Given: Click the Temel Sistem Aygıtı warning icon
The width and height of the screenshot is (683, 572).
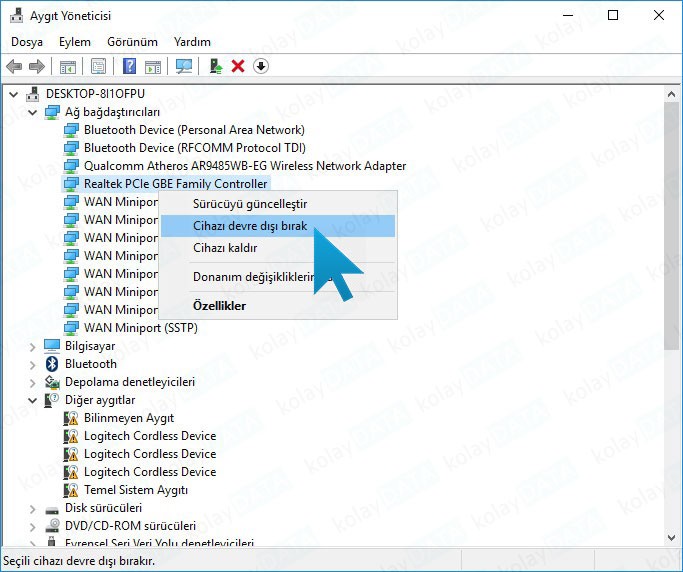Looking at the screenshot, I should coord(71,490).
